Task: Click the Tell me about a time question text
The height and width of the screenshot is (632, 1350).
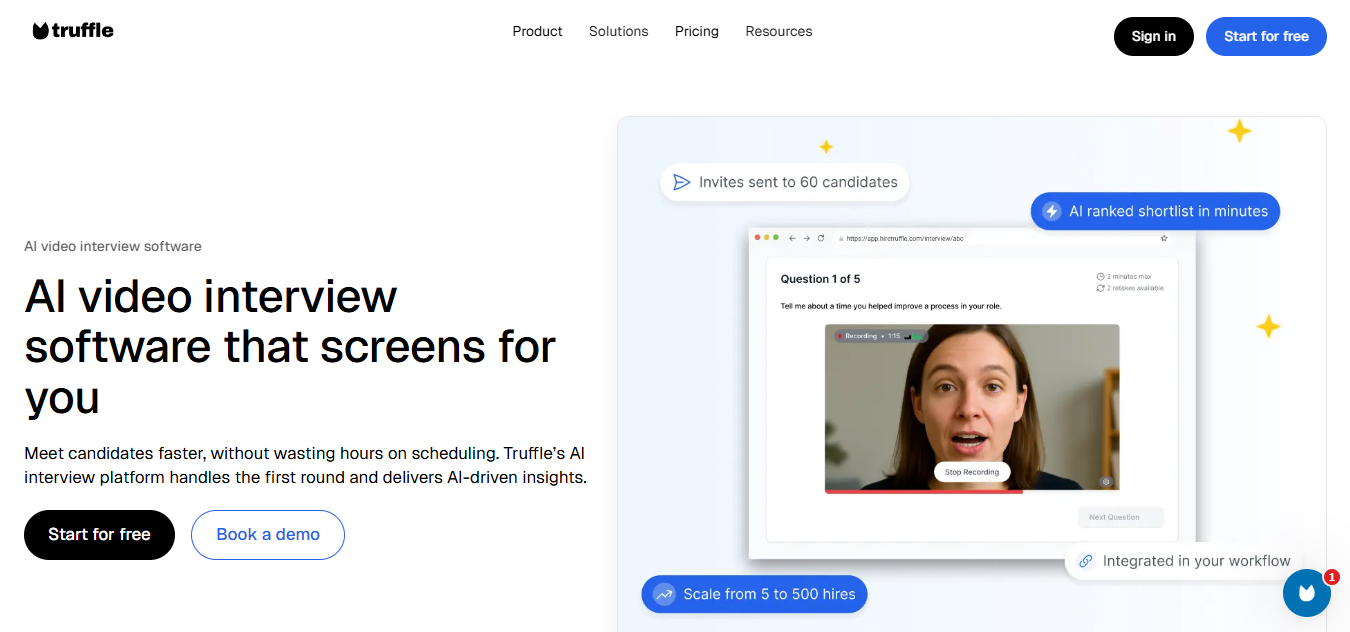Action: (891, 306)
